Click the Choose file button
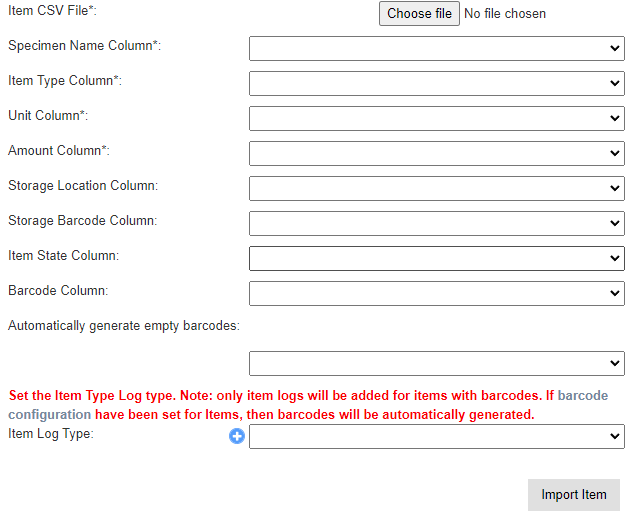The image size is (634, 516). click(419, 13)
